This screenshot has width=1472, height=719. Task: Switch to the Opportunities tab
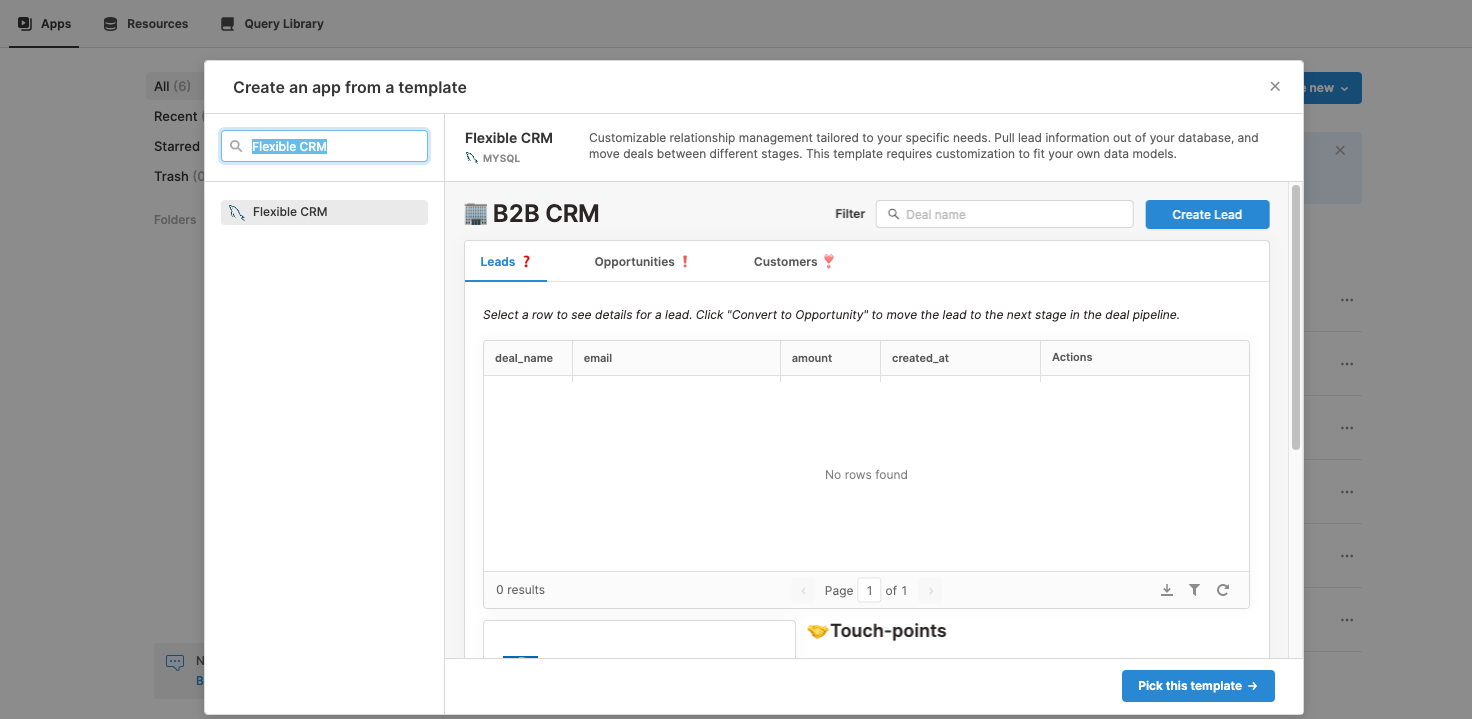[x=634, y=261]
